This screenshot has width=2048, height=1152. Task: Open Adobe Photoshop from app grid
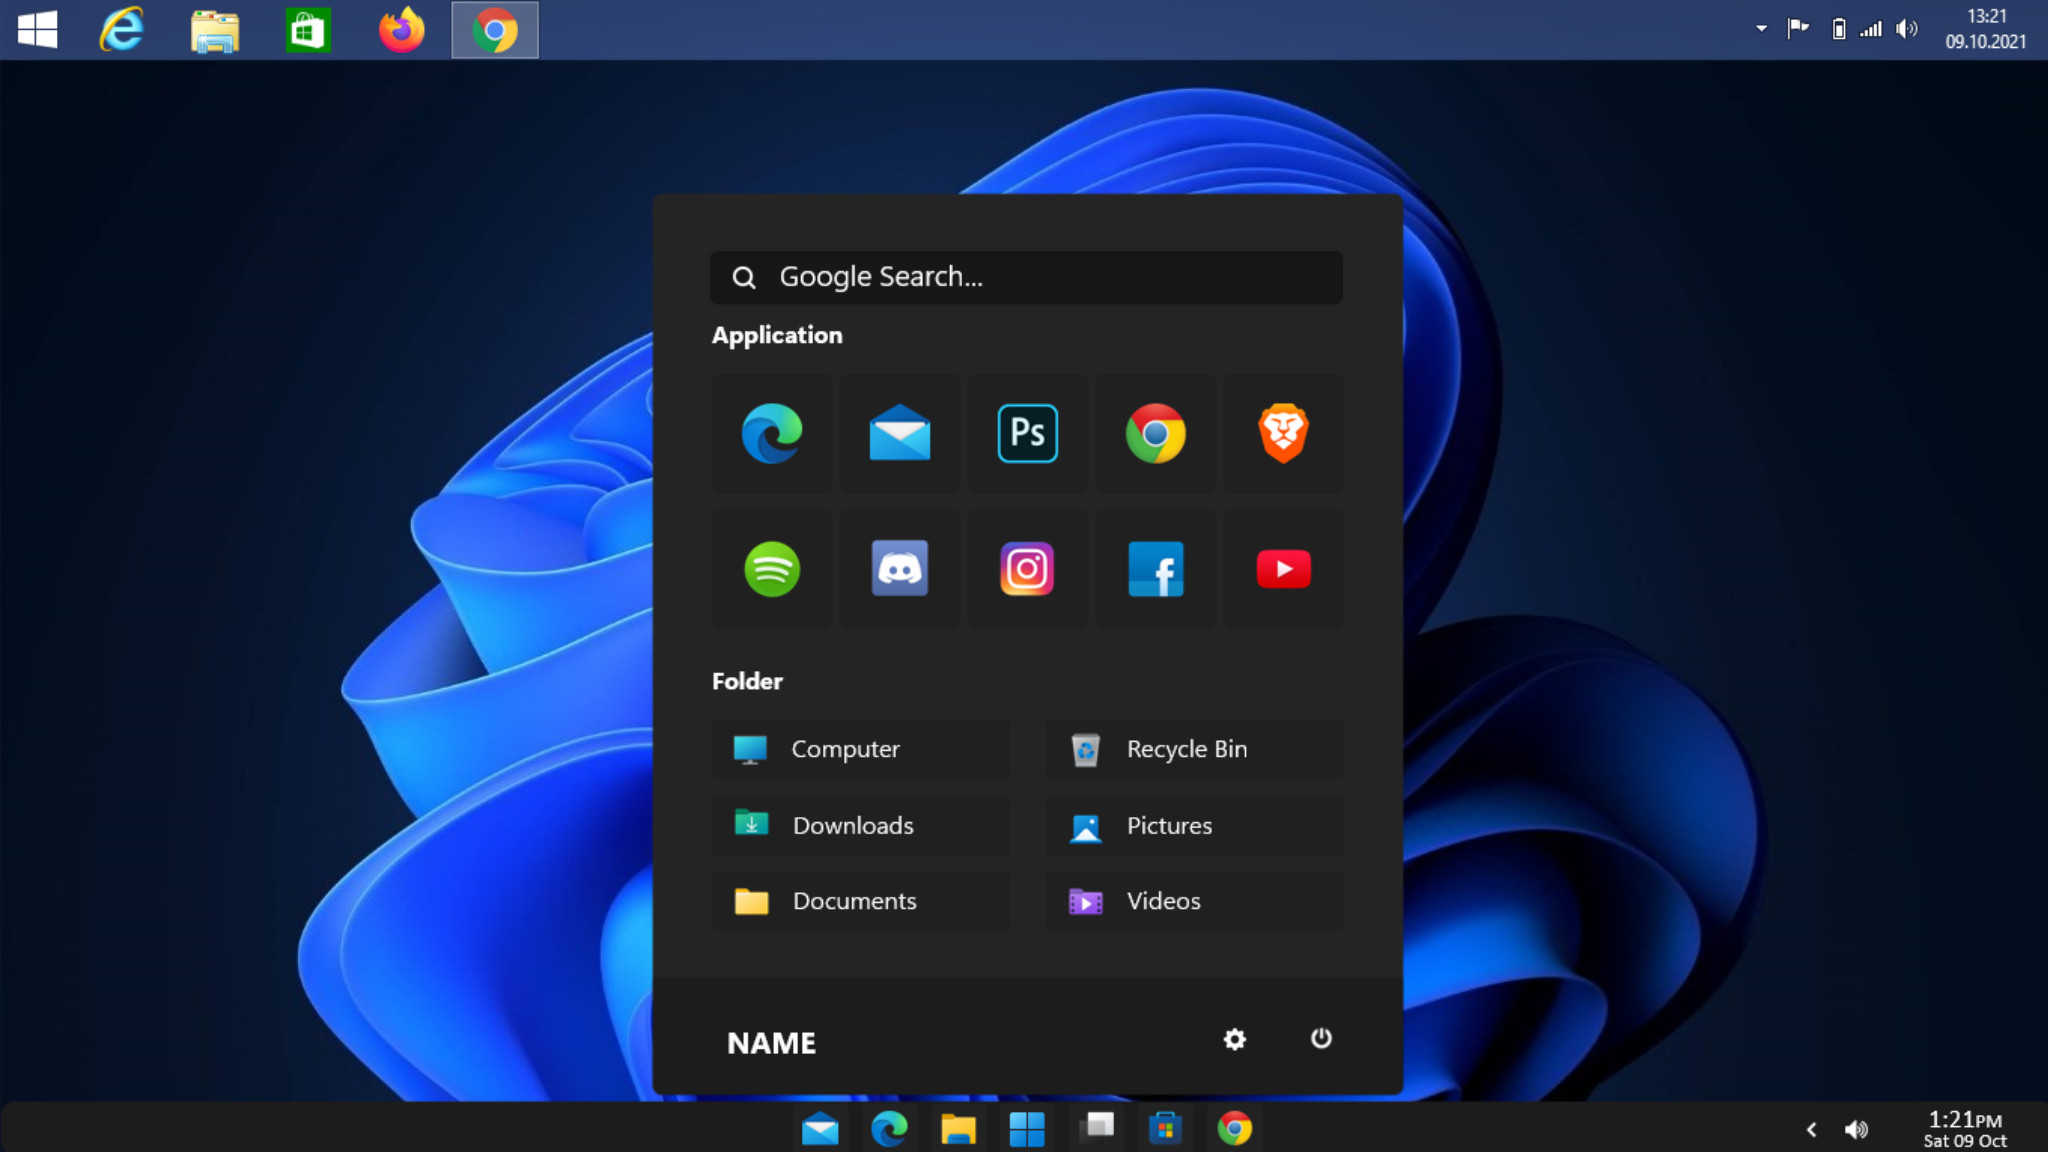[1028, 433]
